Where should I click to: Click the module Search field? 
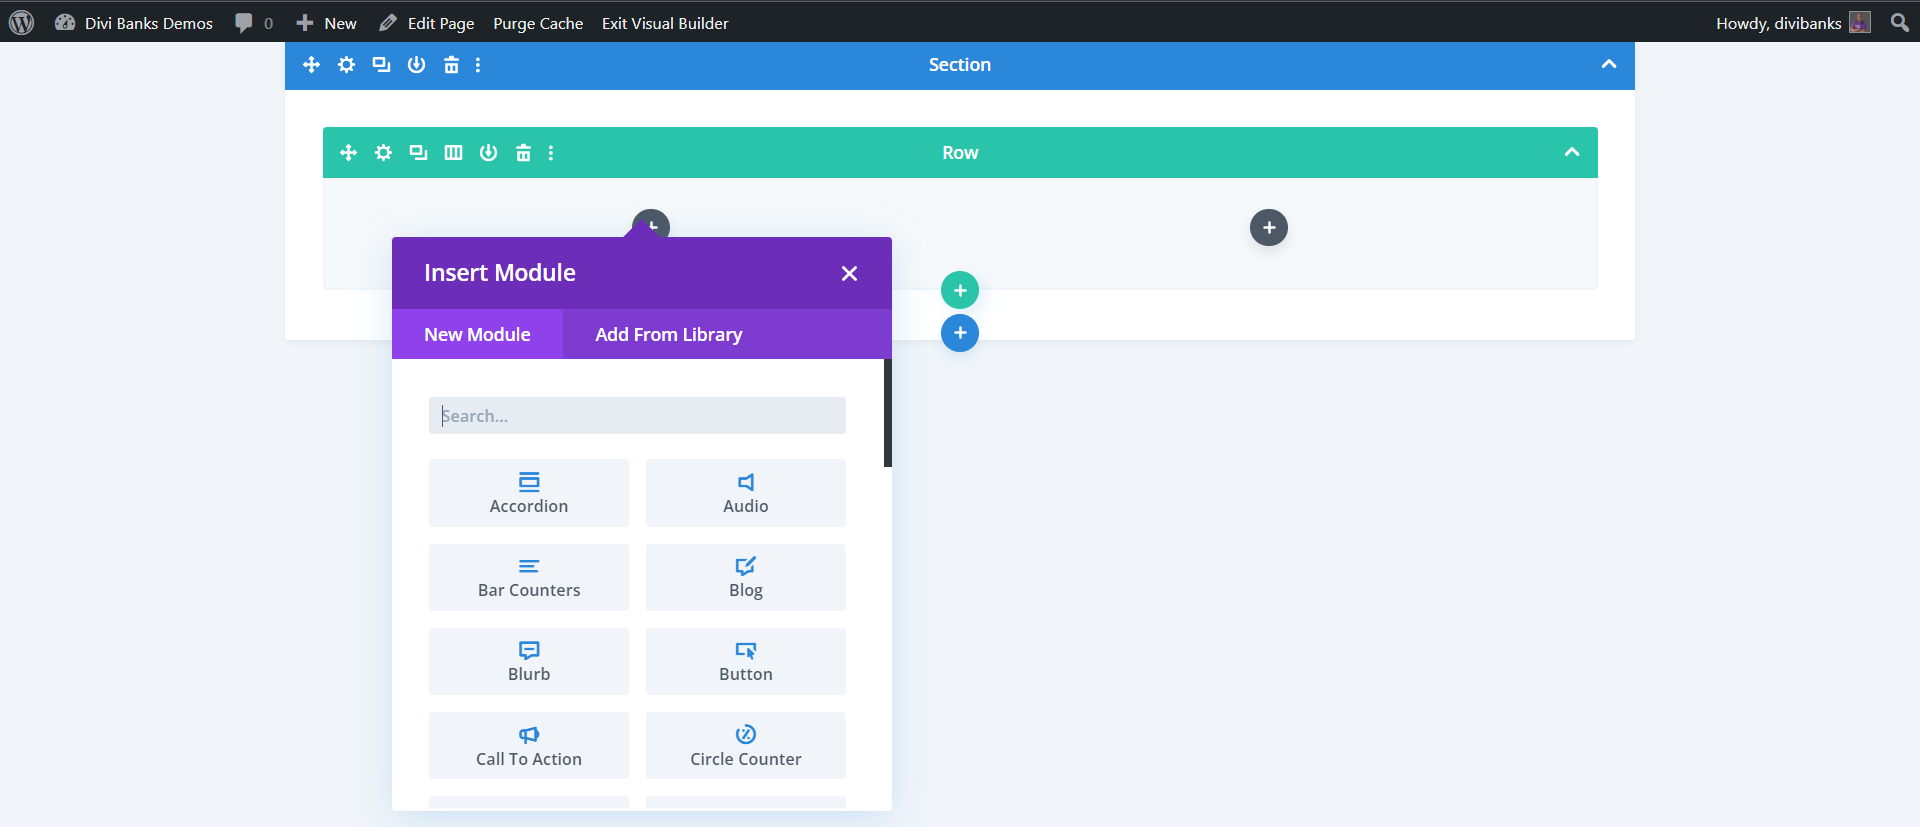637,416
